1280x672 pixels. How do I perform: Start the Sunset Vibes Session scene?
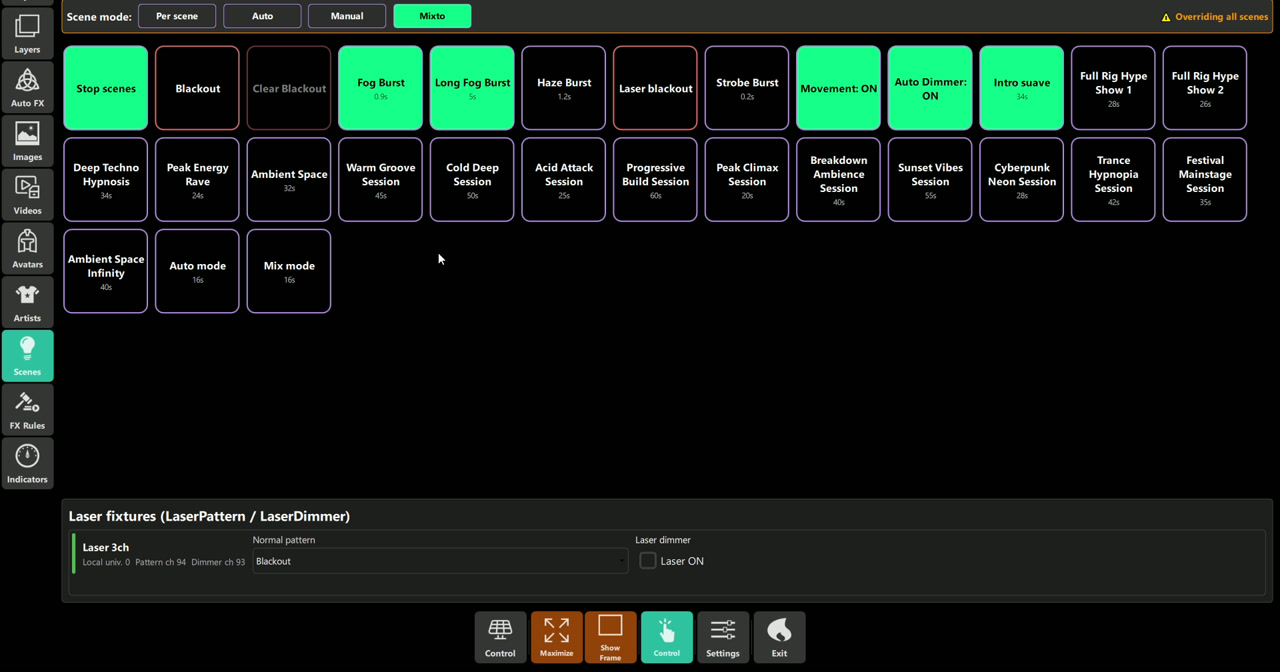point(930,180)
